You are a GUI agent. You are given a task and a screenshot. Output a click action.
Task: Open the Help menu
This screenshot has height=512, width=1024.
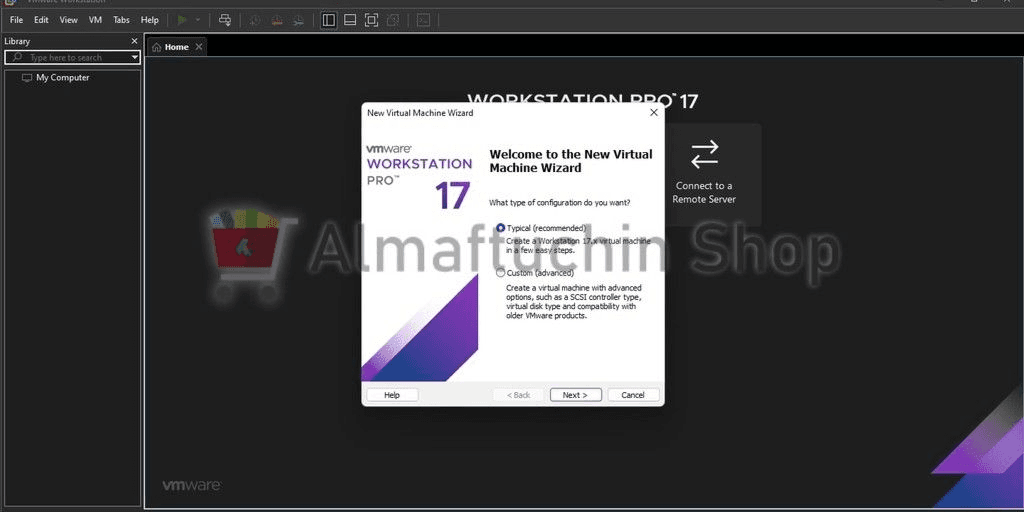pos(150,20)
